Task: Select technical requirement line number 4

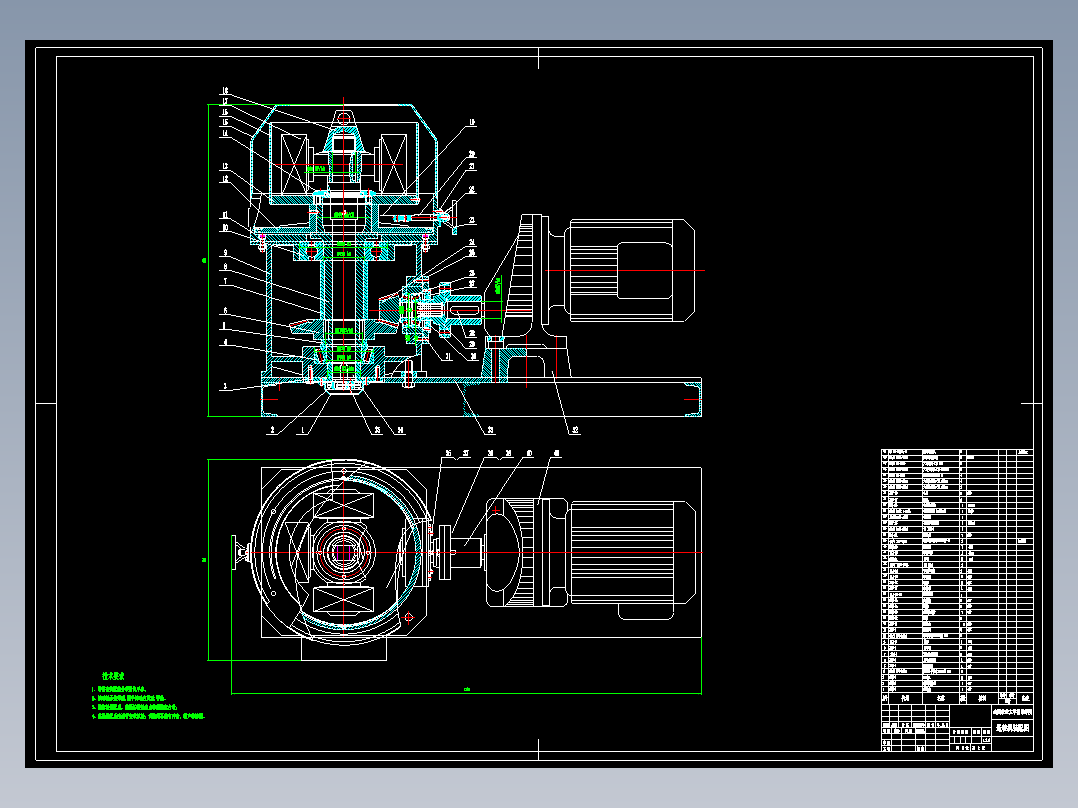Action: (x=148, y=716)
